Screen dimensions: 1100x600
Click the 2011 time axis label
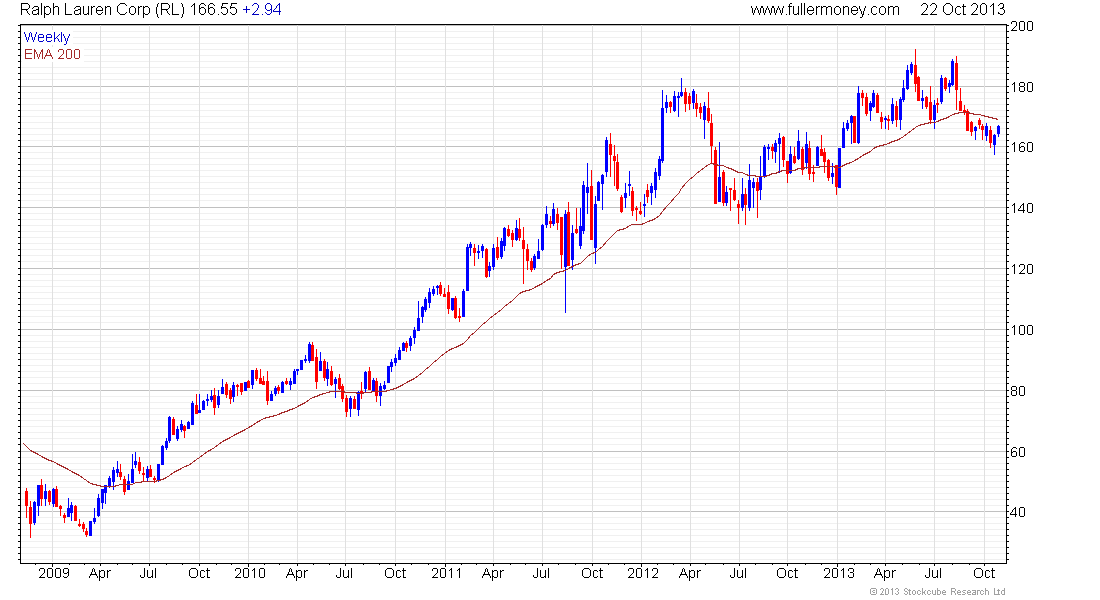(x=447, y=573)
